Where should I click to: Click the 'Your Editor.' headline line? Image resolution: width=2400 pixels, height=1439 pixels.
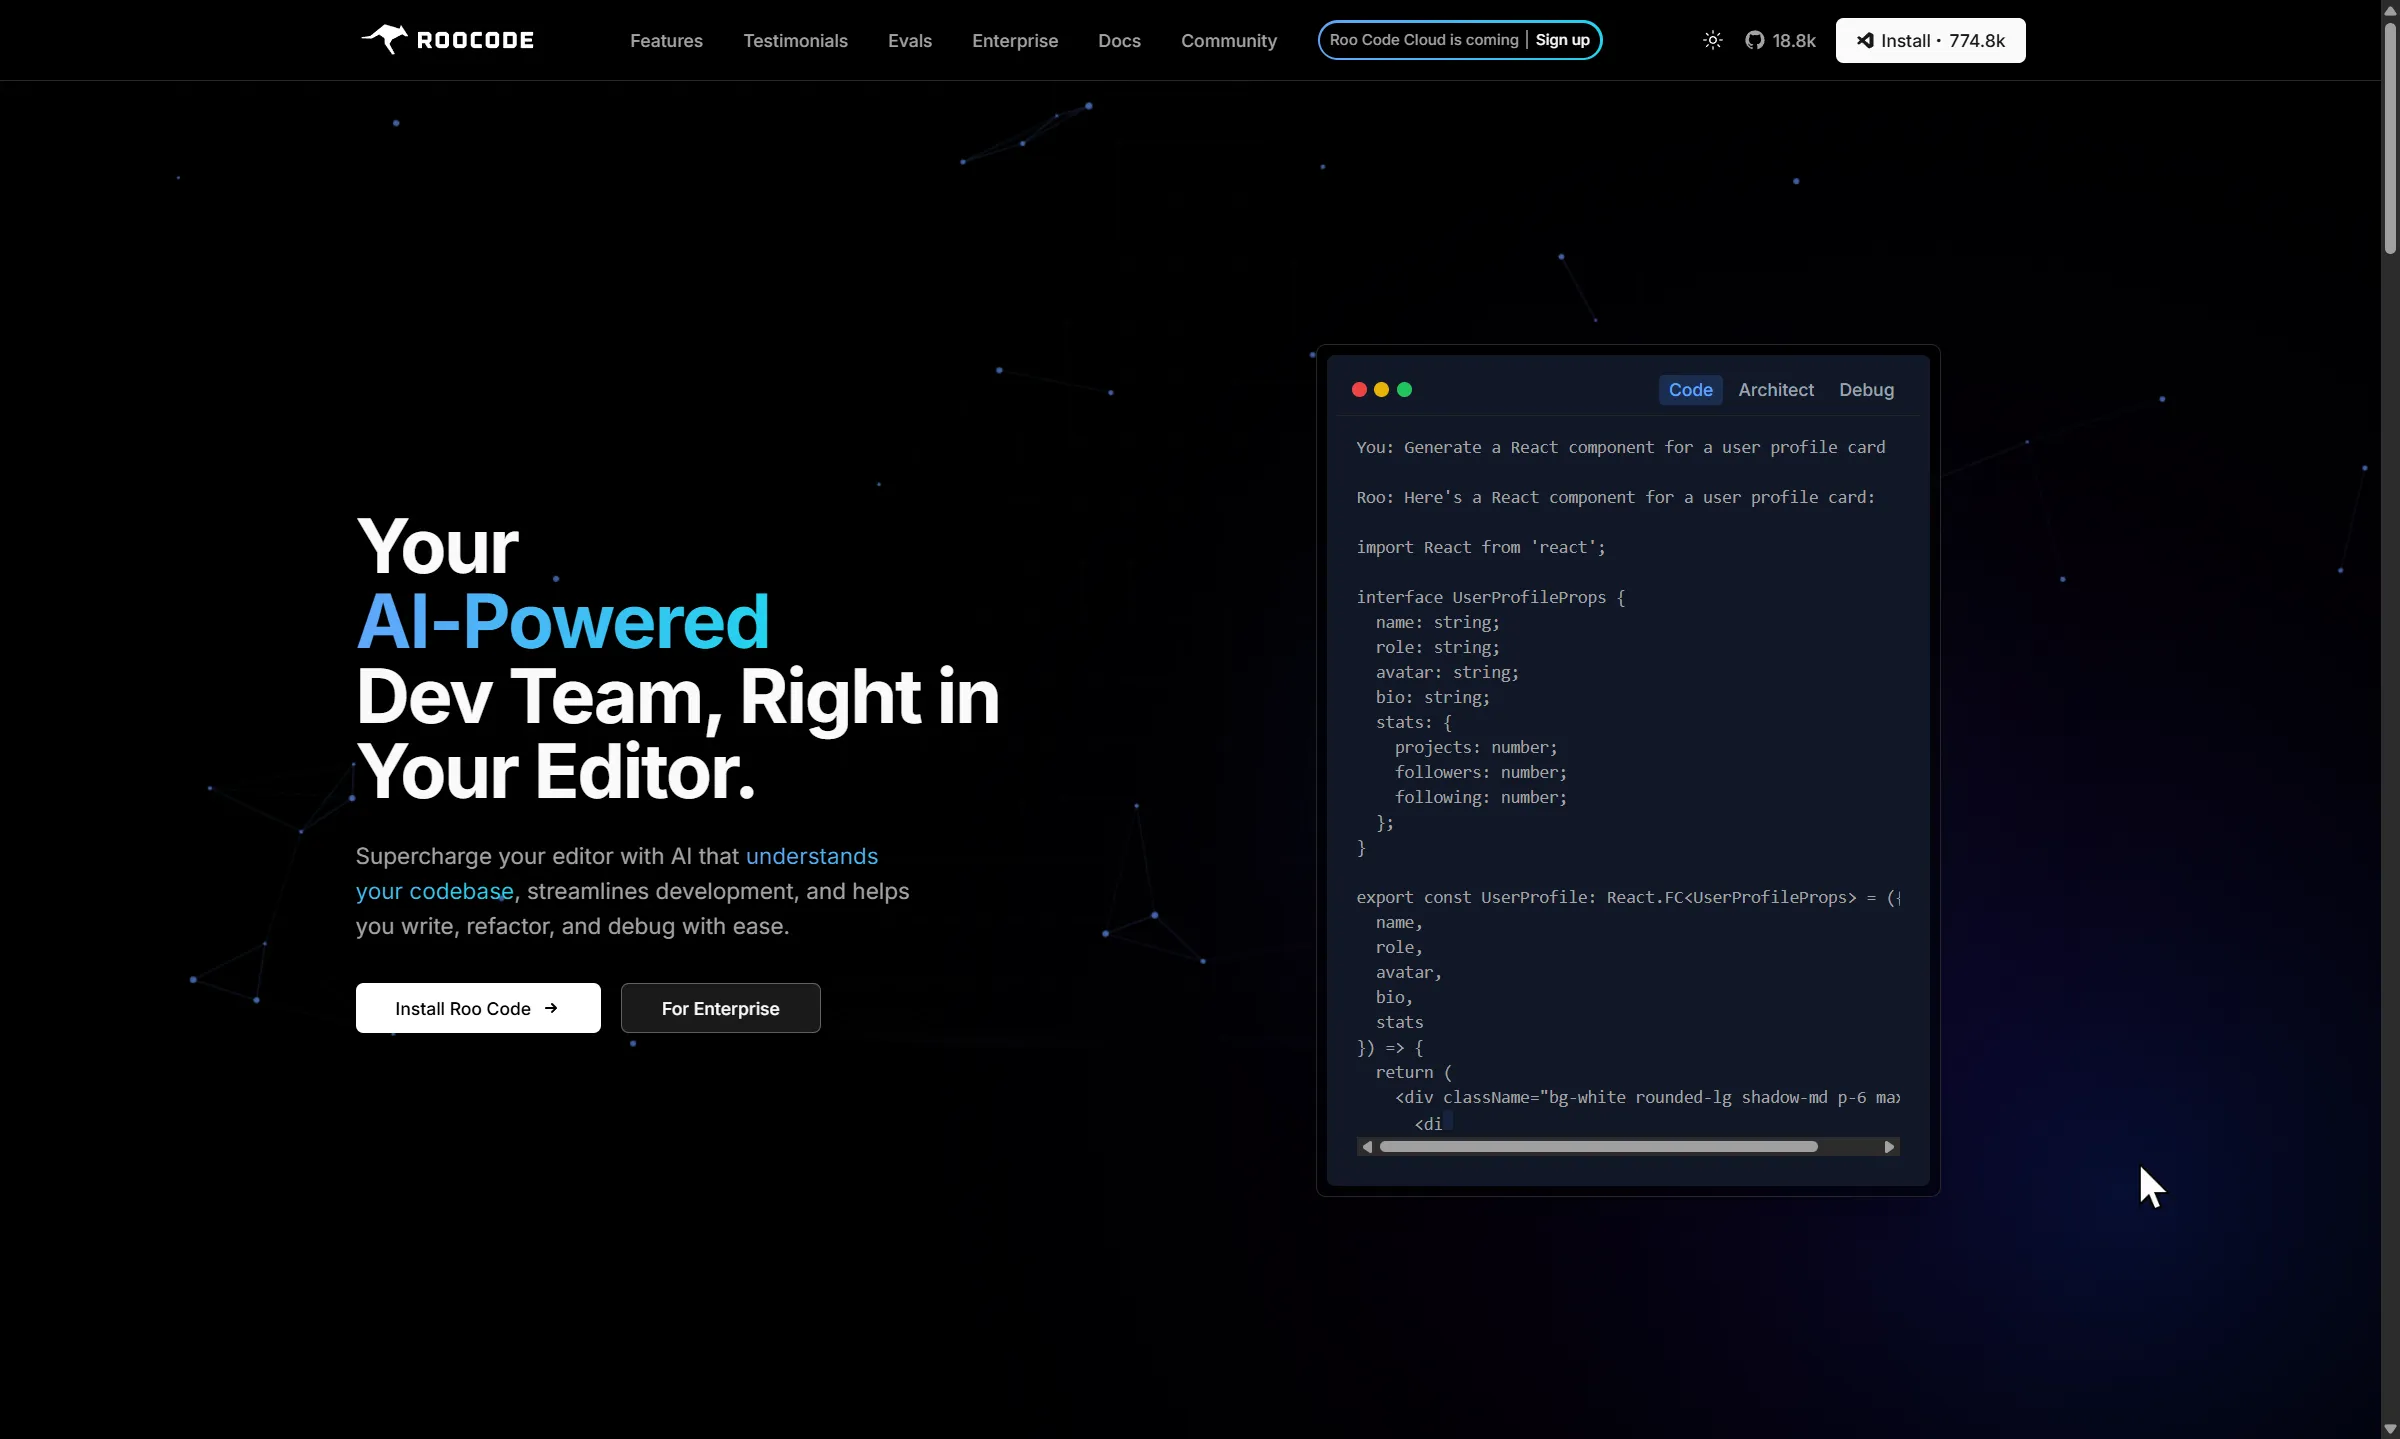[x=556, y=772]
